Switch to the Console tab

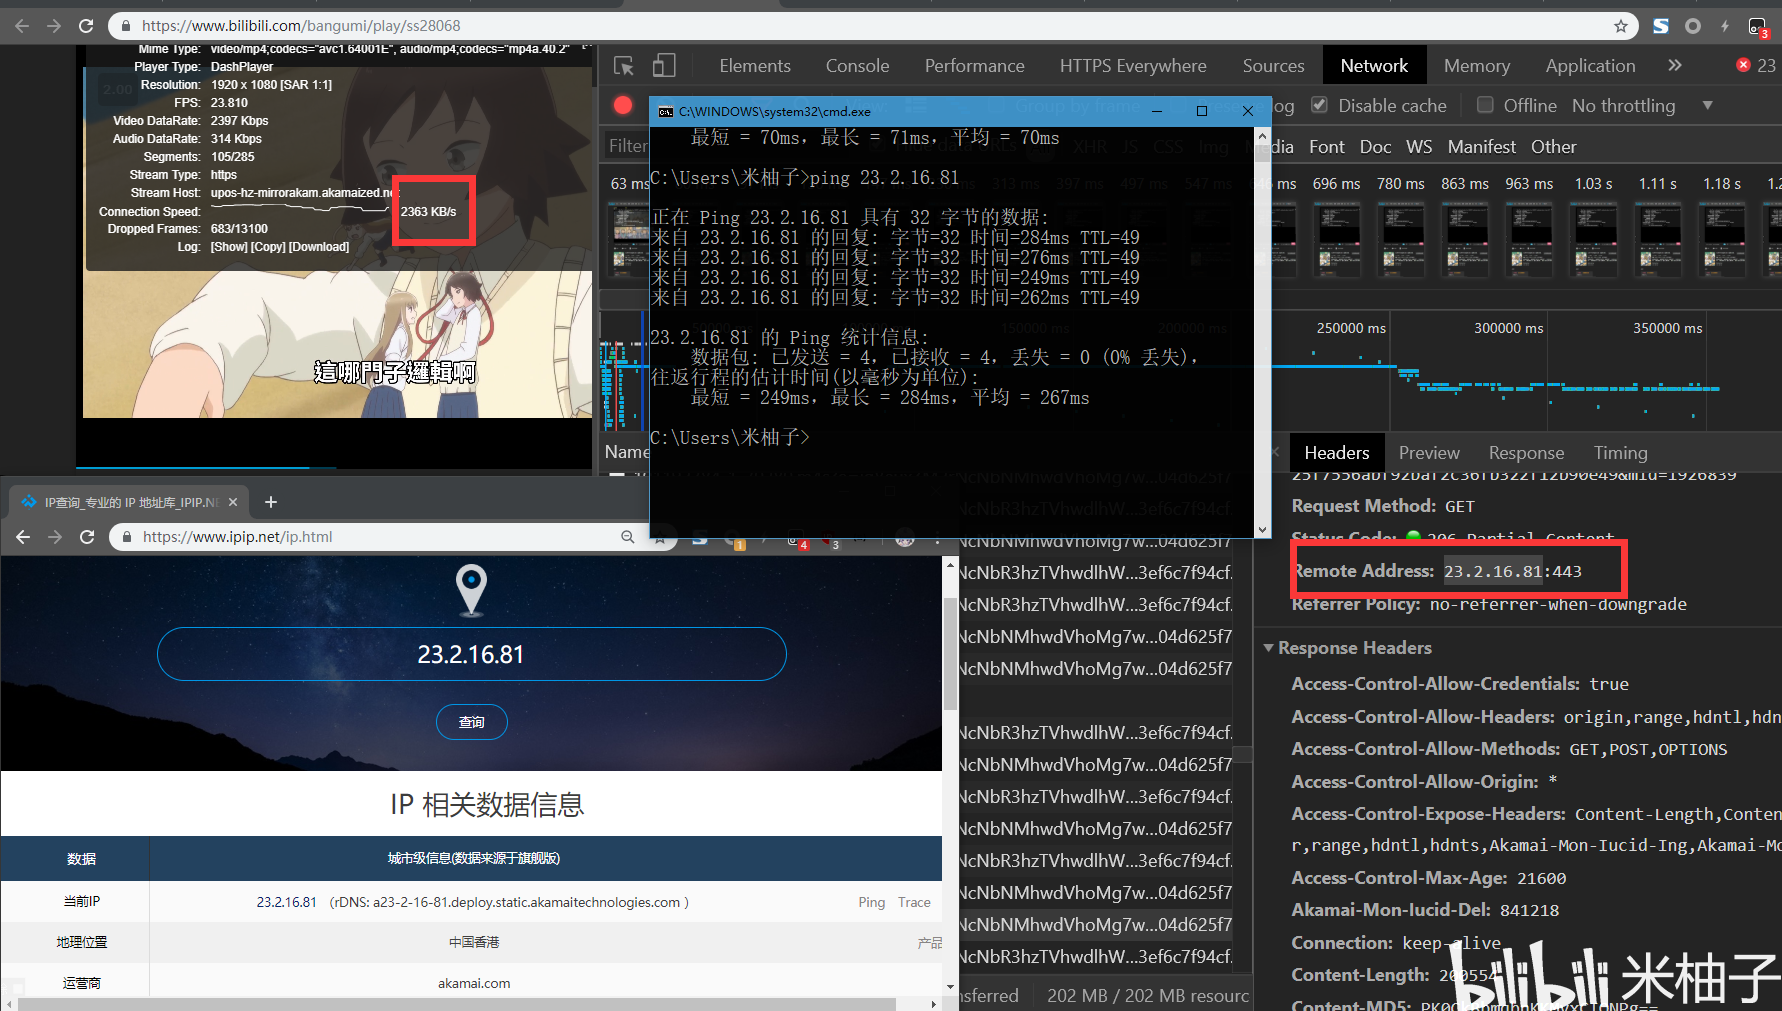tap(857, 65)
